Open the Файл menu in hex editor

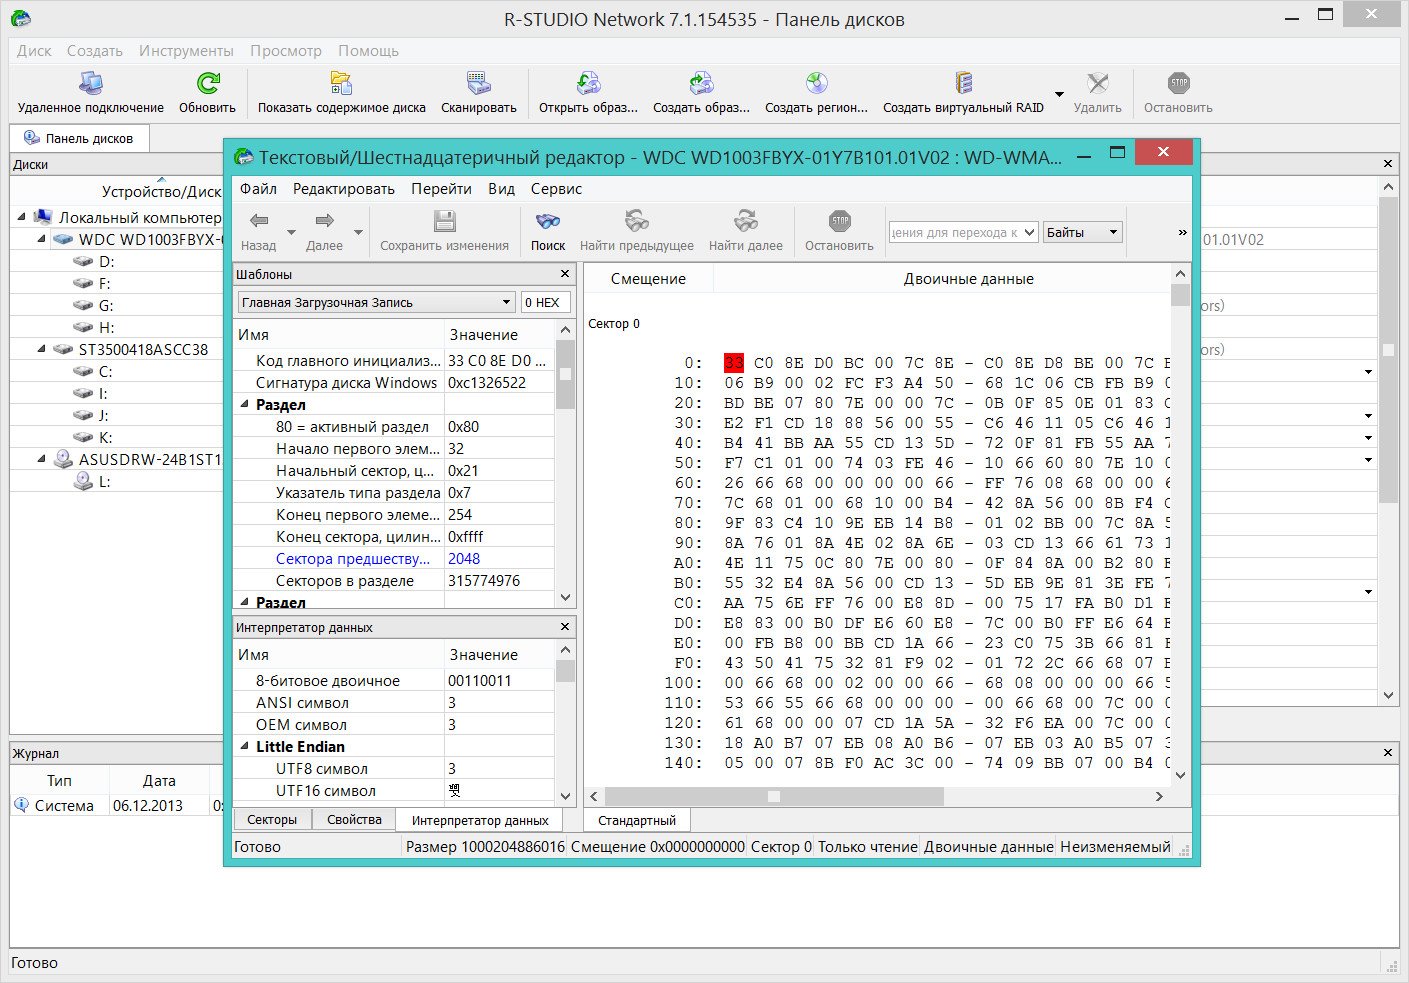258,188
